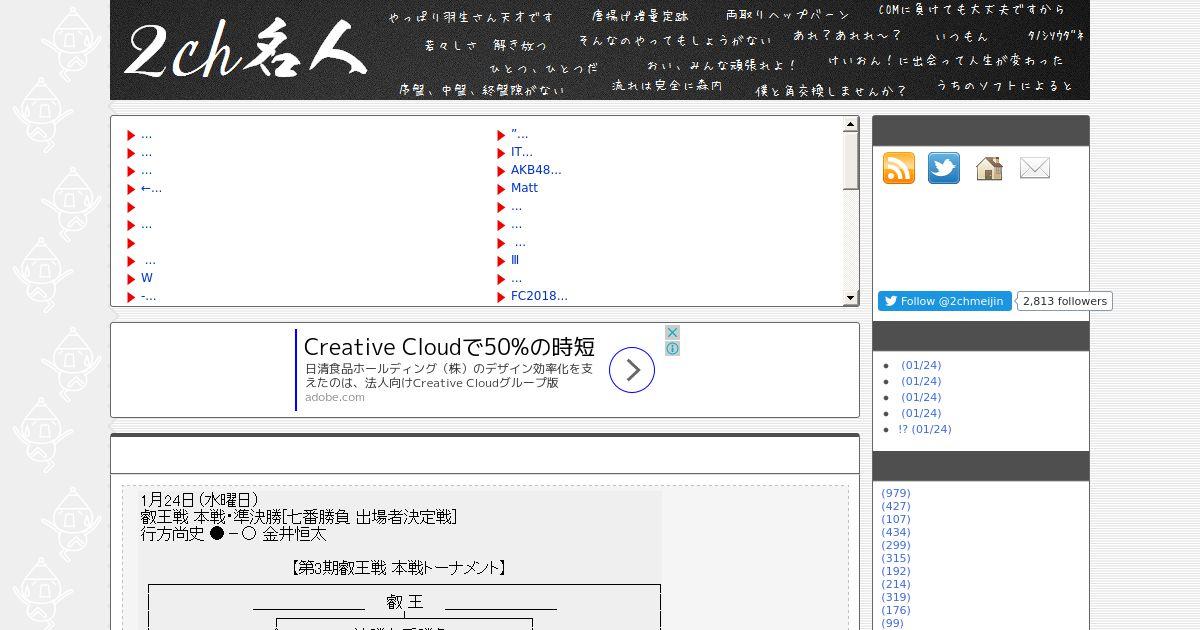The height and width of the screenshot is (630, 1200).
Task: Open the (107) category link
Action: click(896, 519)
